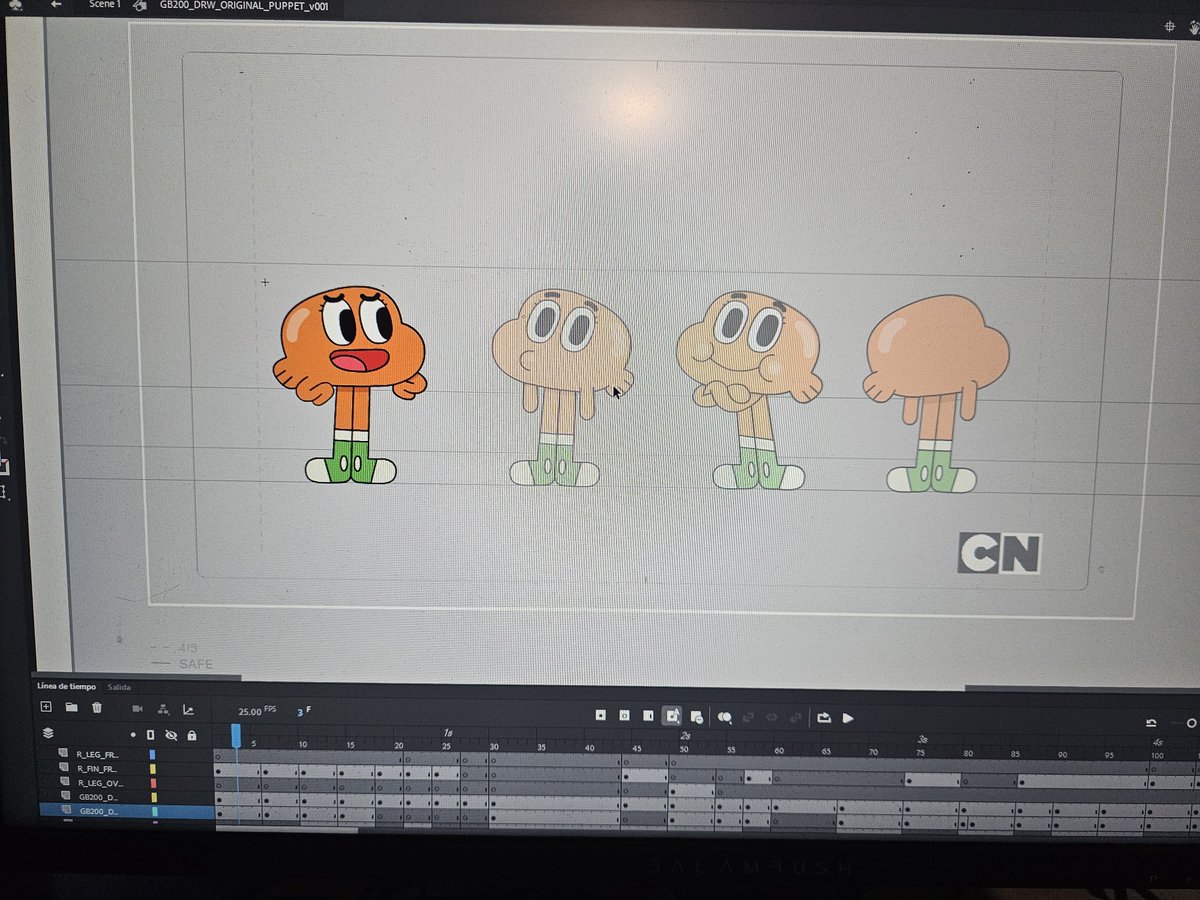
Task: Select the faded back-view Darwin character
Action: click(936, 394)
